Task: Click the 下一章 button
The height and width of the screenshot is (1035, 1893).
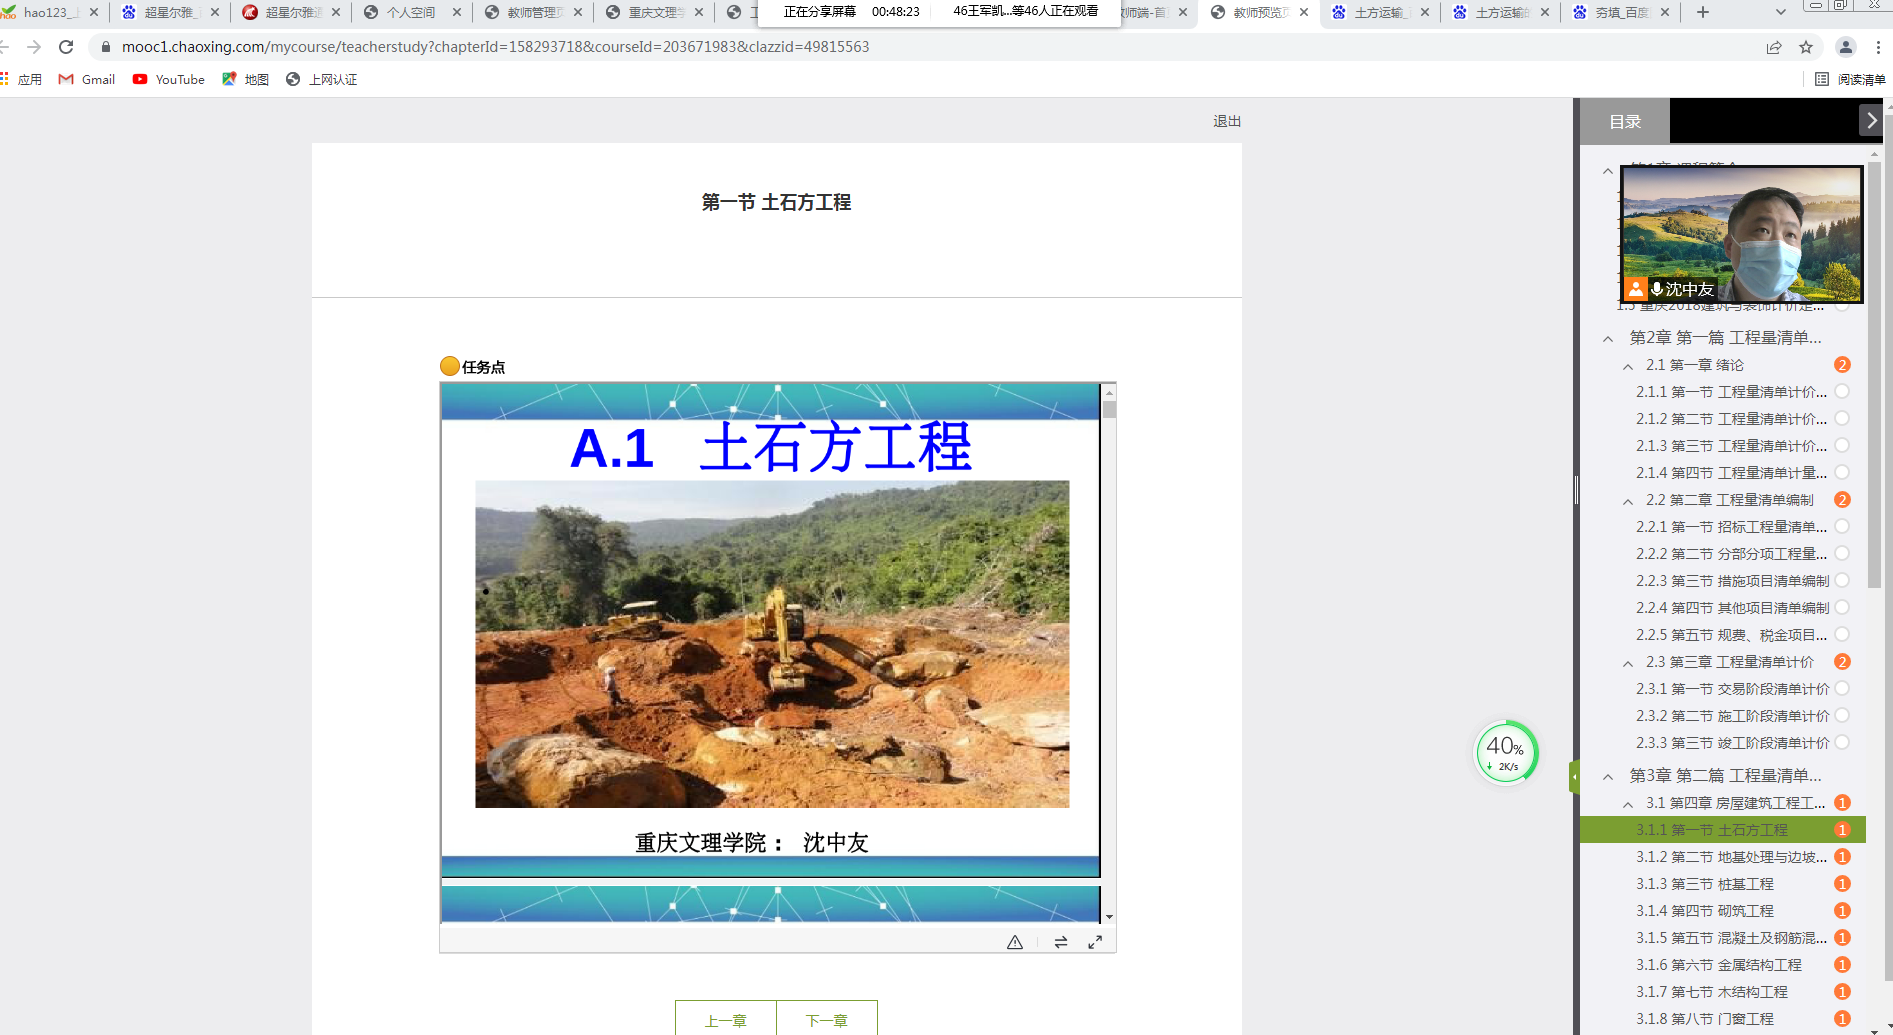Action: [825, 1019]
